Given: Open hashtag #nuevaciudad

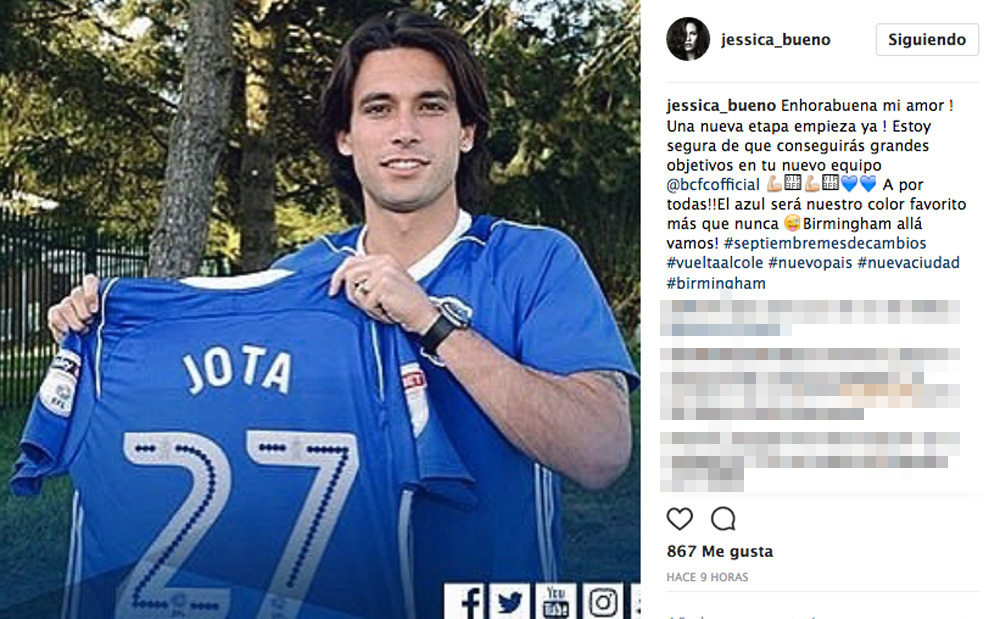Looking at the screenshot, I should pos(908,263).
